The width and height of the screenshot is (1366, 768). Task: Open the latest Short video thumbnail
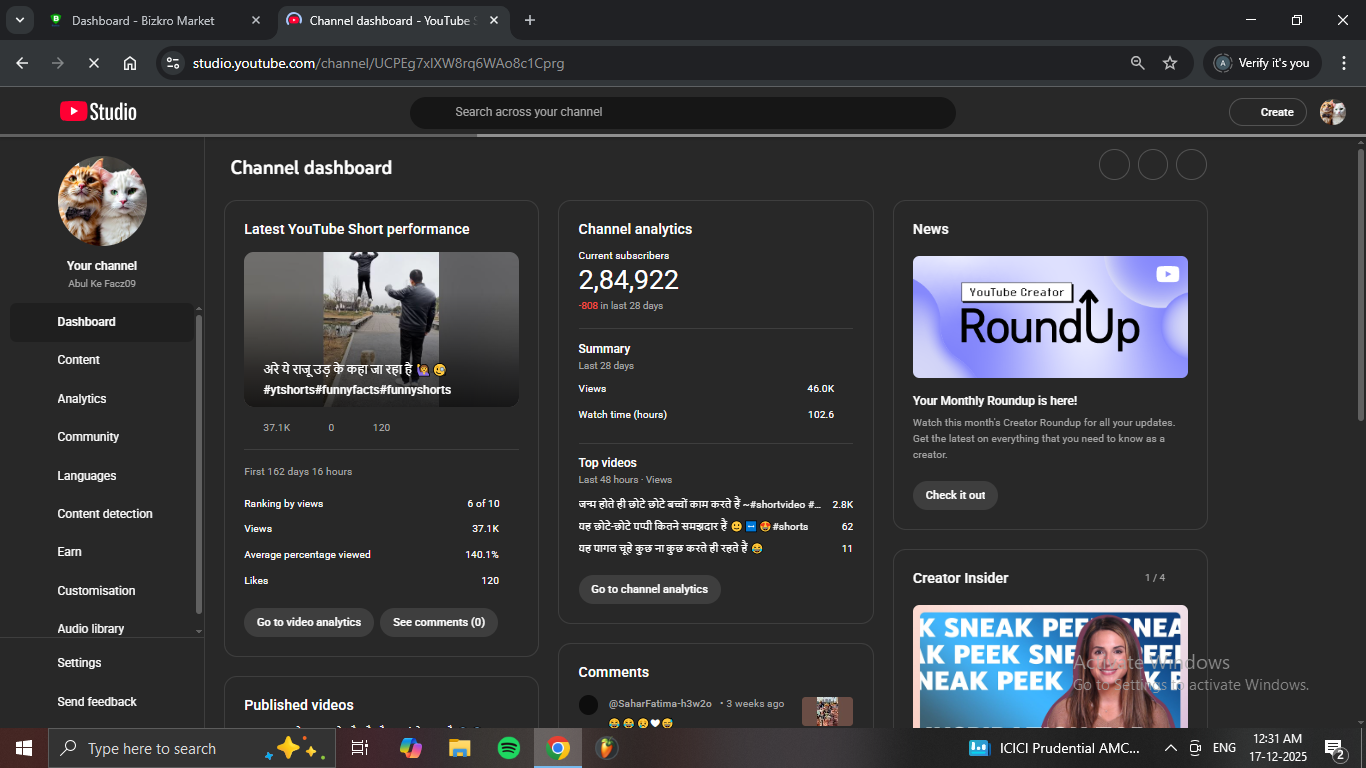pos(381,329)
